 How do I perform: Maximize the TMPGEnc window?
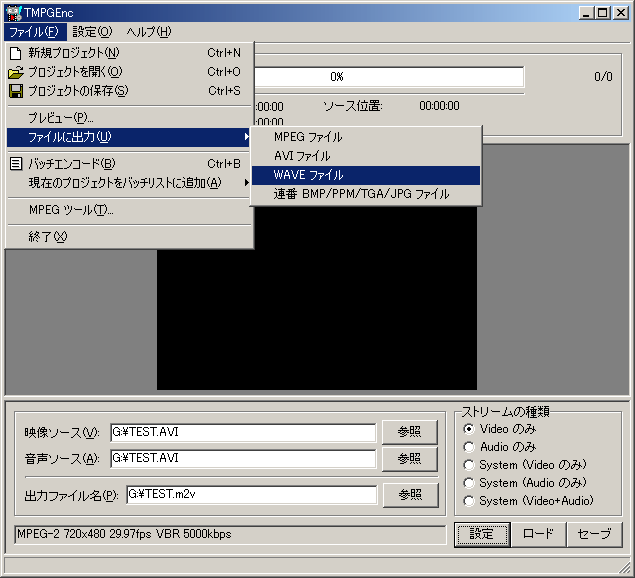coord(602,13)
